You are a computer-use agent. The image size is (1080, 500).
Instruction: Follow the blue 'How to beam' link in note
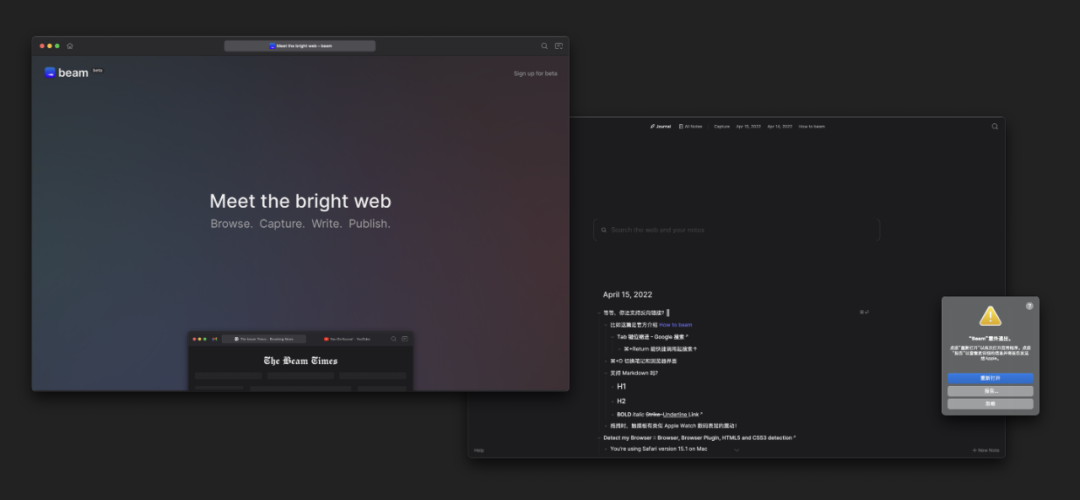676,325
